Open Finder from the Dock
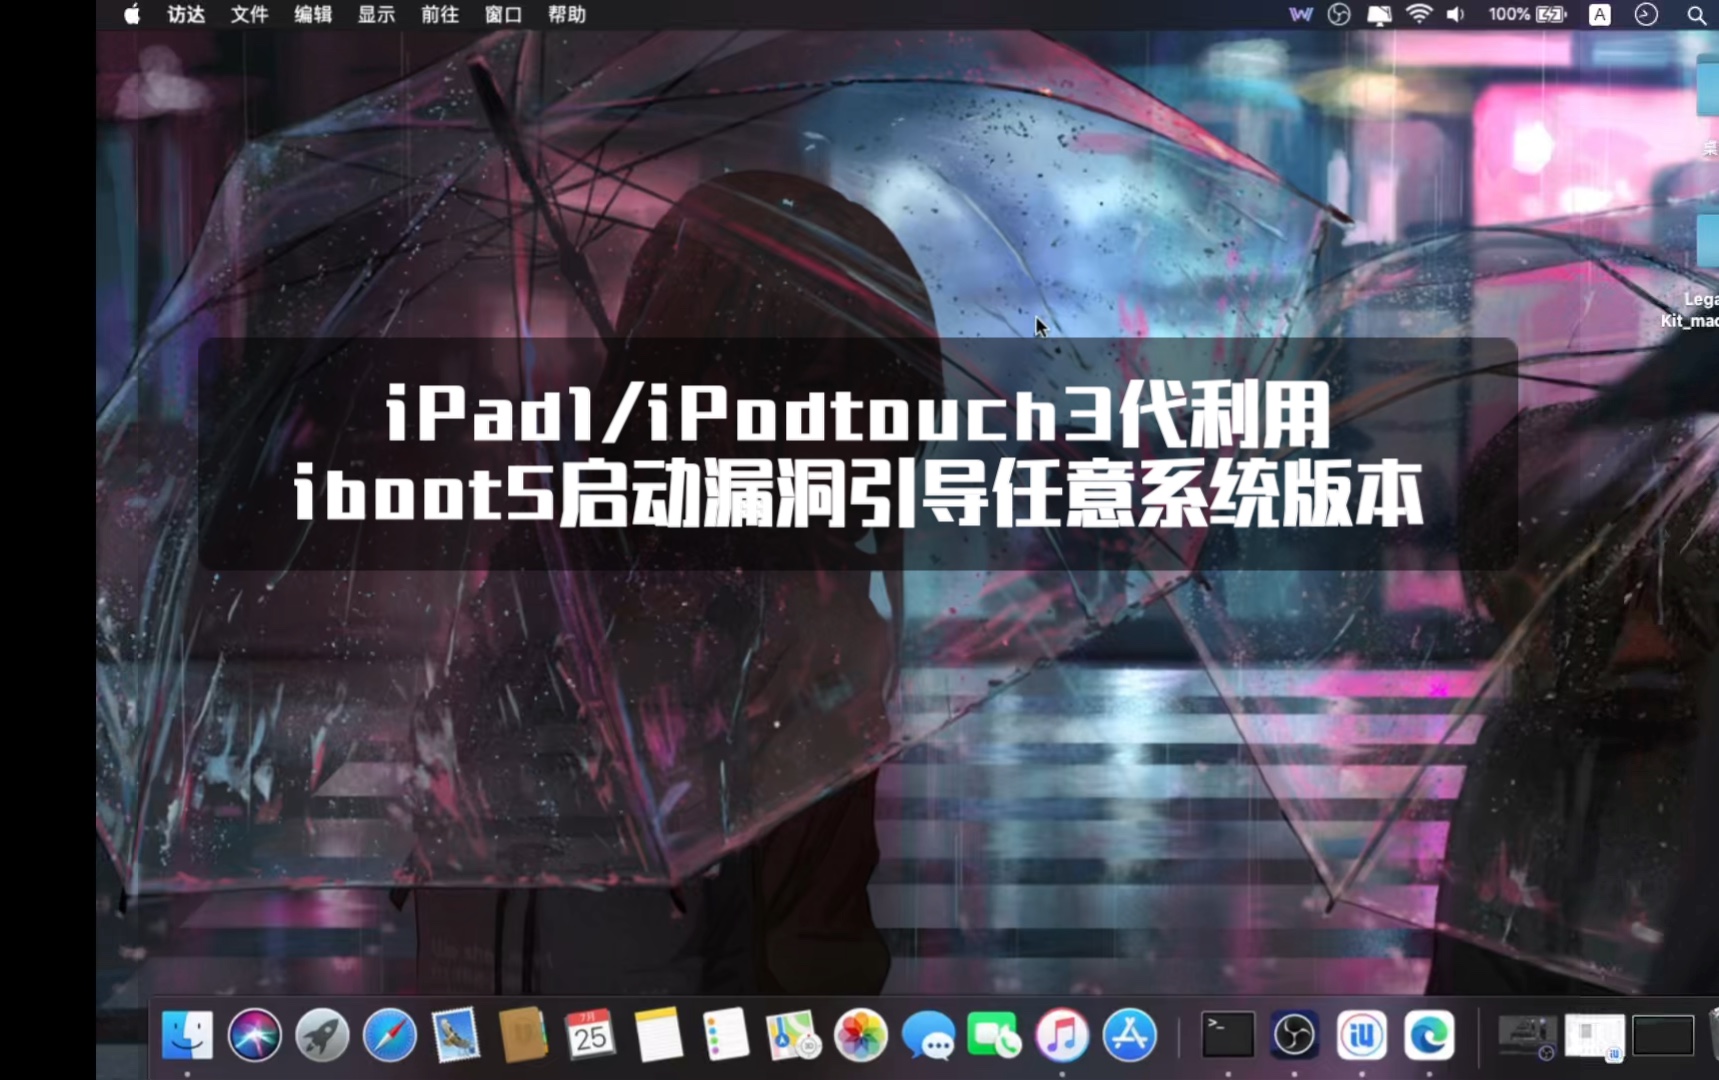 [187, 1035]
